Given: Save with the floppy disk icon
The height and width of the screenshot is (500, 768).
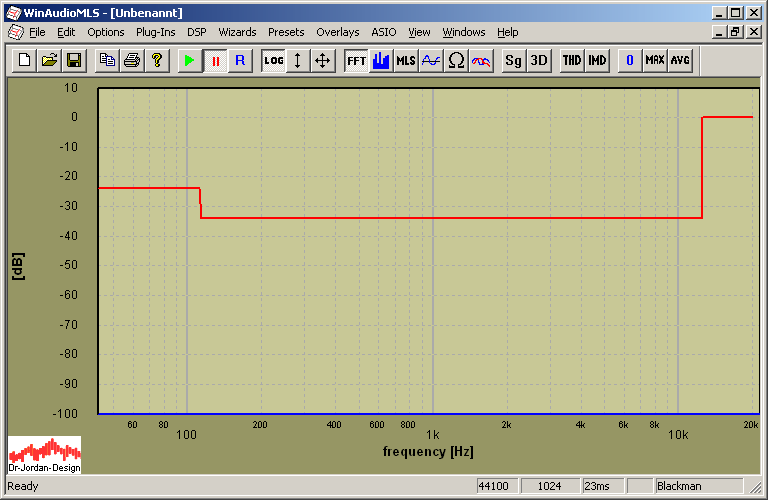Looking at the screenshot, I should [x=73, y=60].
